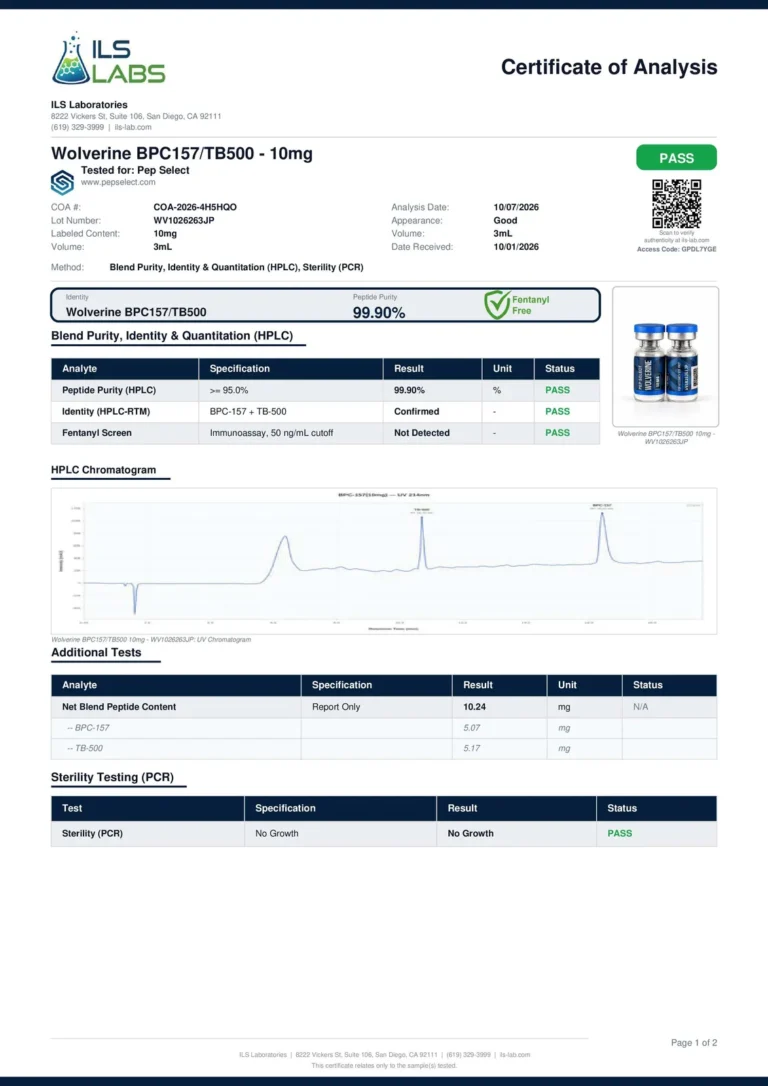Click the BPC-157 result 5.07
The image size is (768, 1086).
click(472, 728)
